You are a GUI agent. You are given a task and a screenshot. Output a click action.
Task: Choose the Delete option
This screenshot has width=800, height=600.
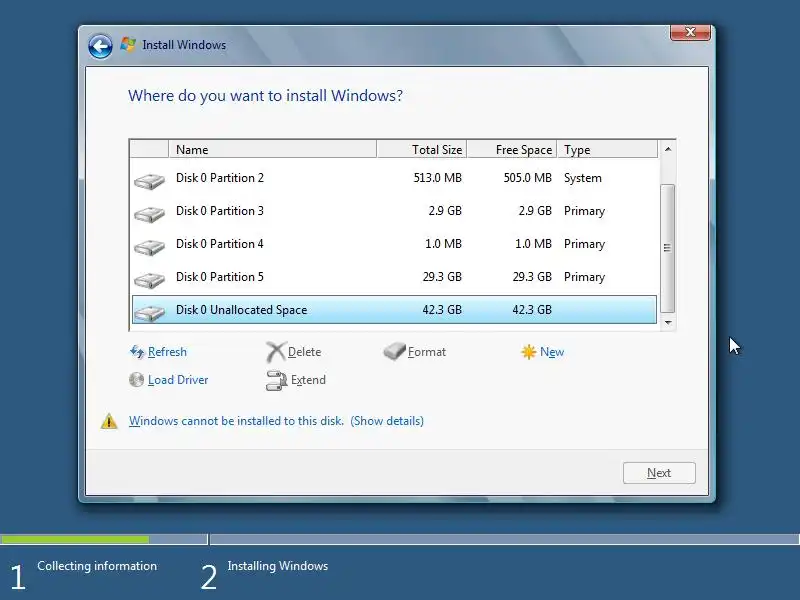(x=304, y=352)
